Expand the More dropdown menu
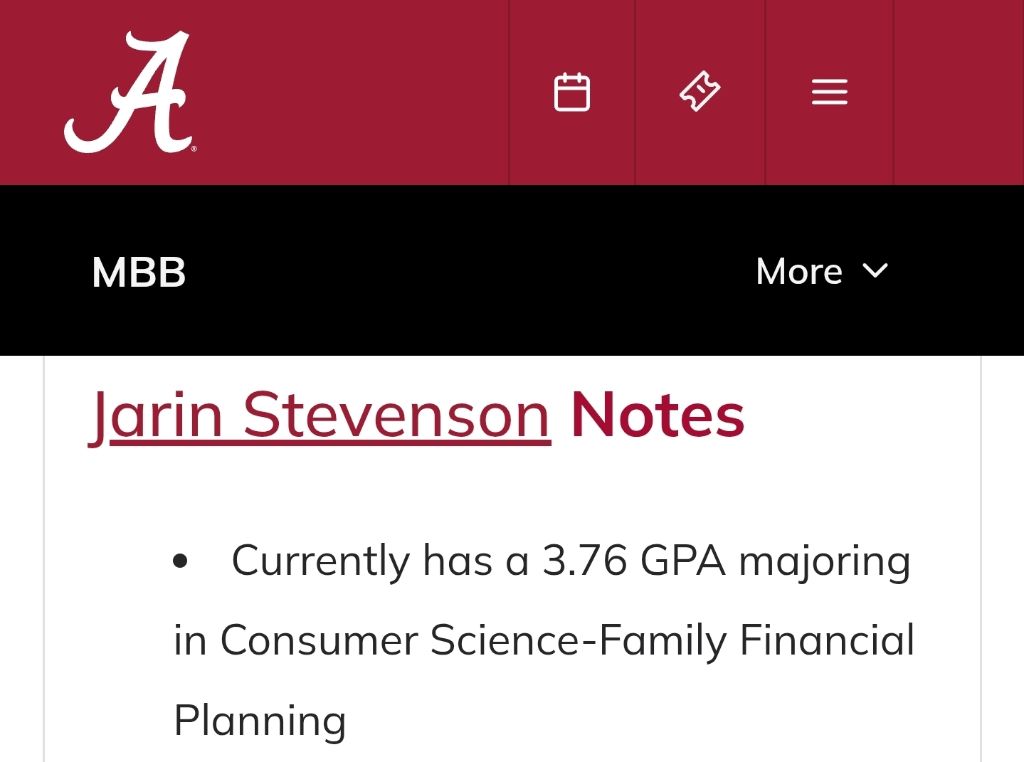The width and height of the screenshot is (1024, 762). point(822,271)
